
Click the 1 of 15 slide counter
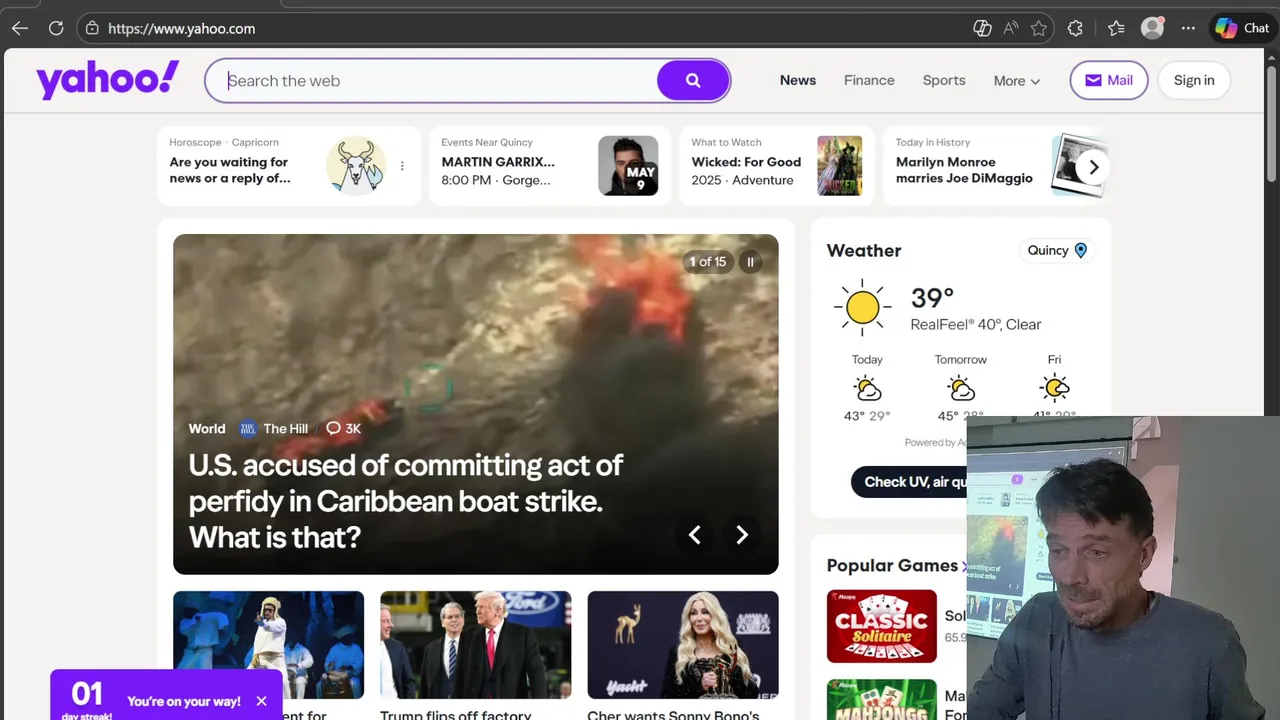pos(708,262)
